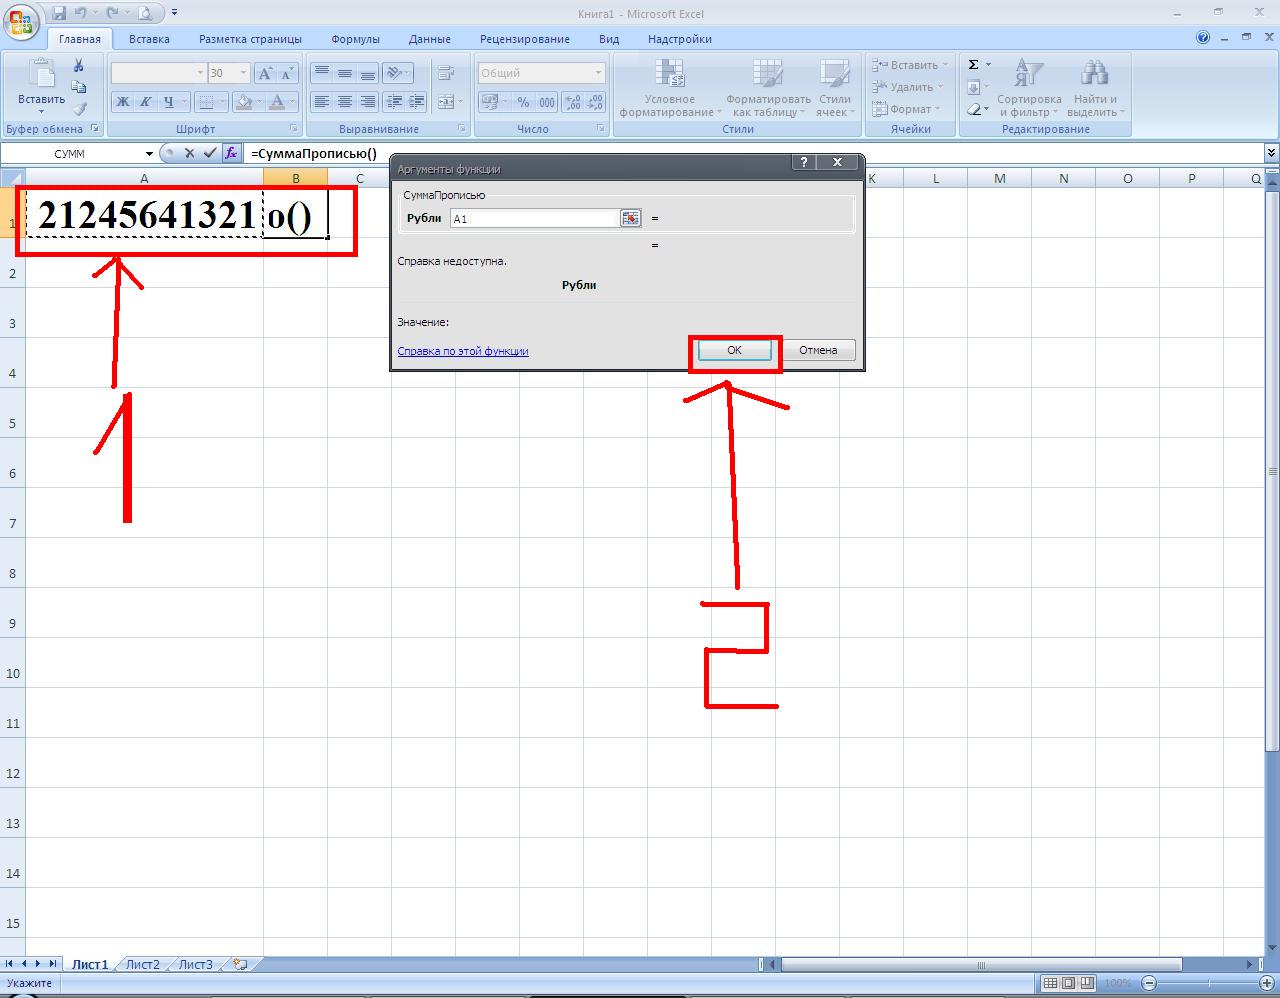
Task: Click the Save icon in quick access toolbar
Action: (x=59, y=13)
